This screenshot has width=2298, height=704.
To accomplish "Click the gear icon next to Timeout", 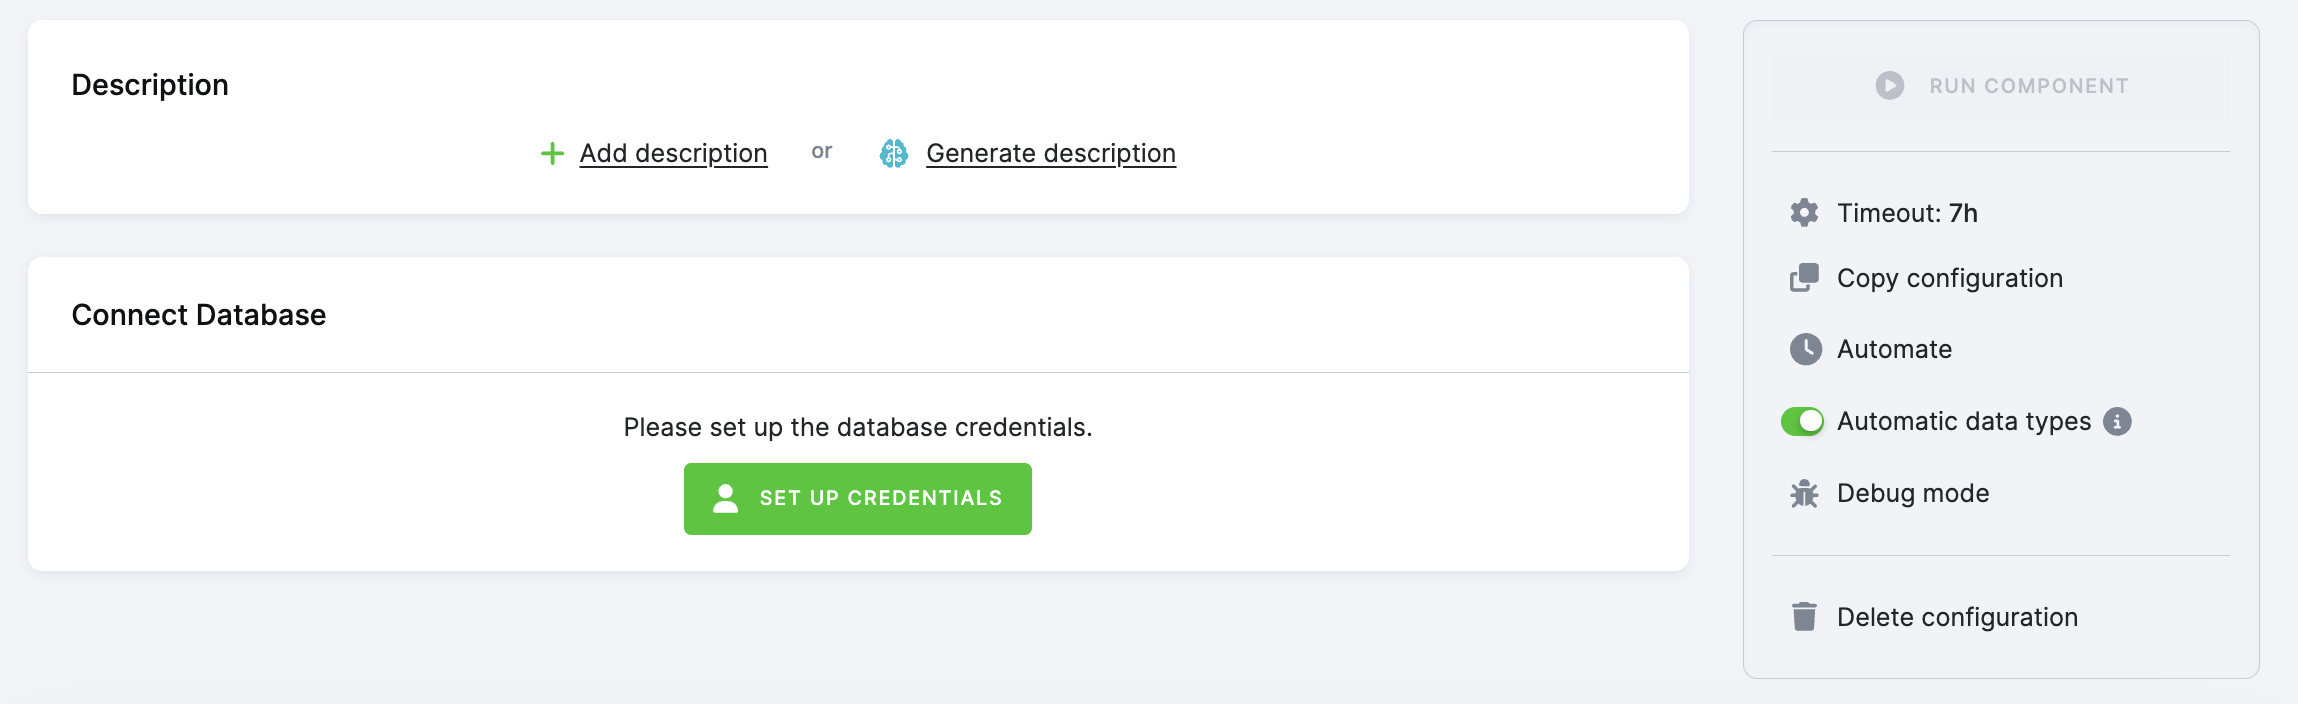I will click(x=1804, y=213).
